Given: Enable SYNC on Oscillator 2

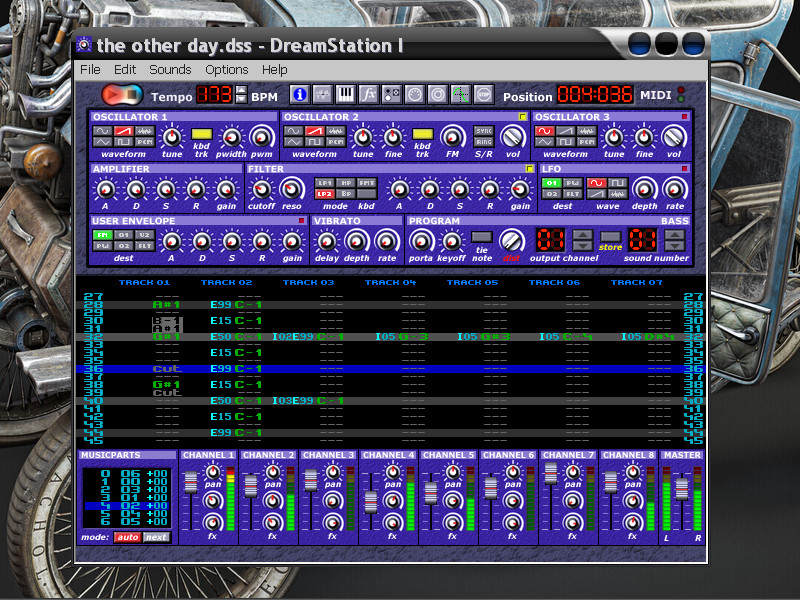Looking at the screenshot, I should 484,131.
